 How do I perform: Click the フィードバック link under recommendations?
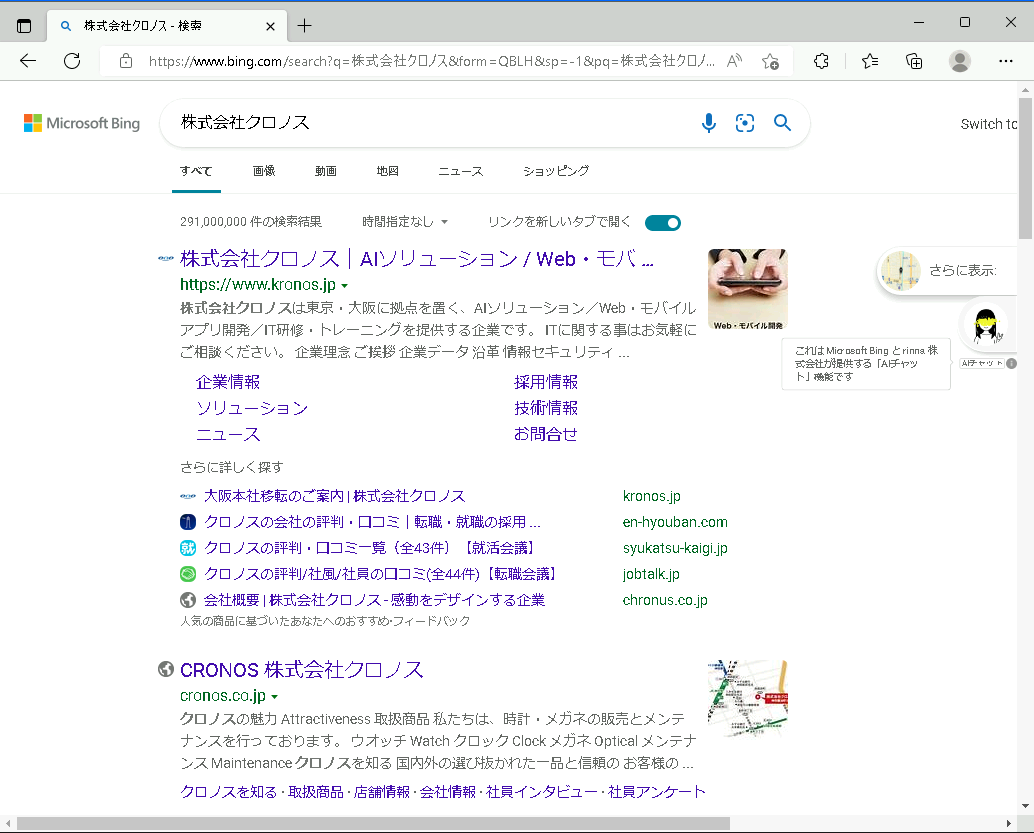pyautogui.click(x=431, y=621)
